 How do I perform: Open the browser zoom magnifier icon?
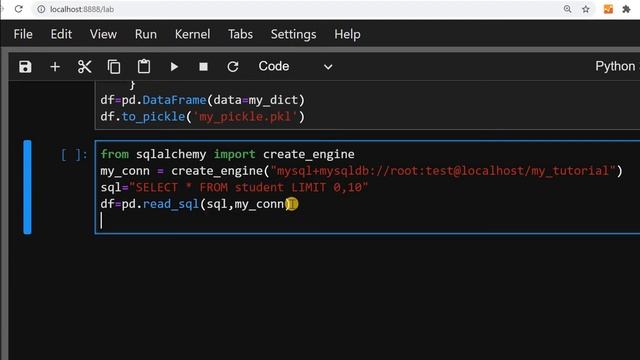[567, 9]
